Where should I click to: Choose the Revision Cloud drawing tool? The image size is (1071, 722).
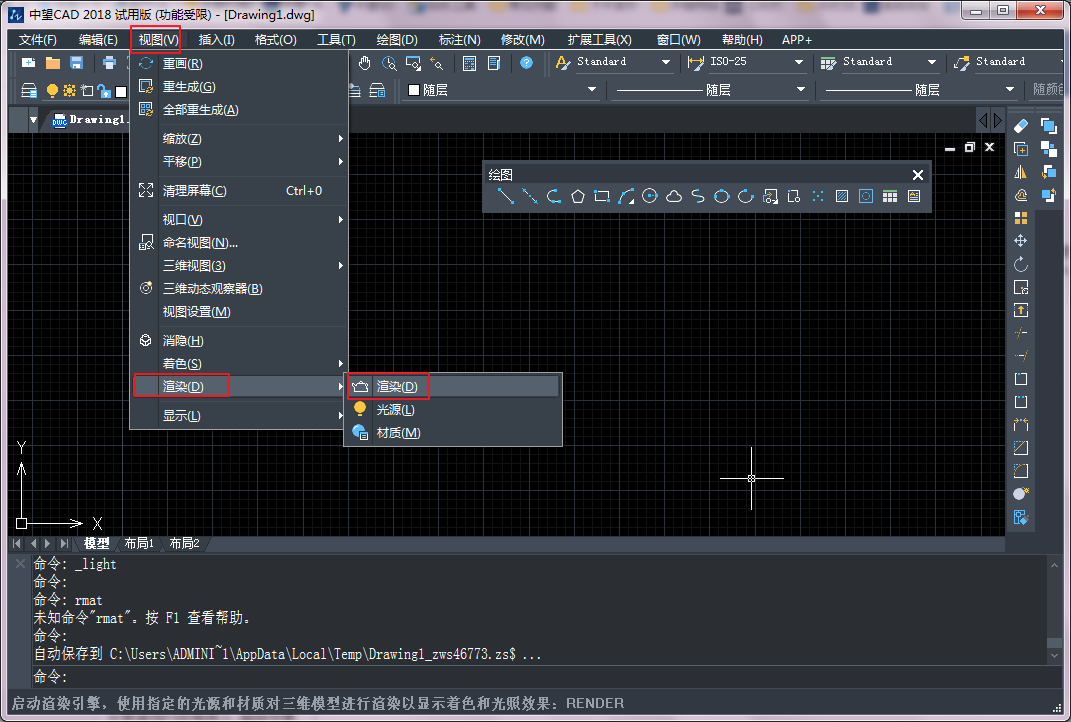(x=673, y=197)
